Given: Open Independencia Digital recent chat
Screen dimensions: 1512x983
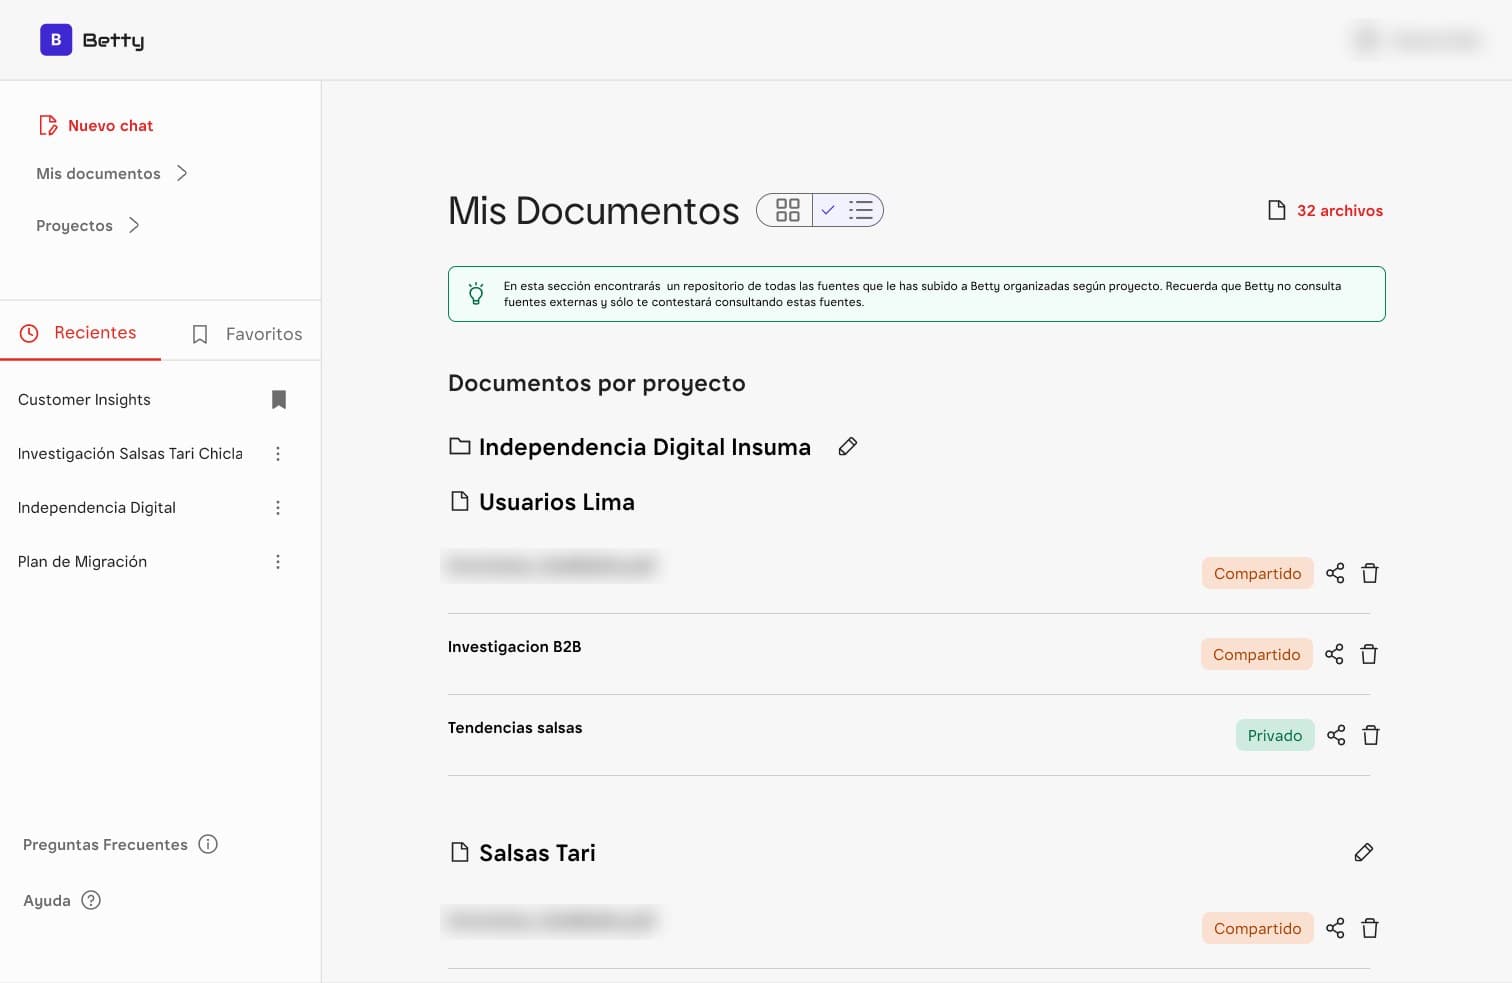Looking at the screenshot, I should click(97, 508).
